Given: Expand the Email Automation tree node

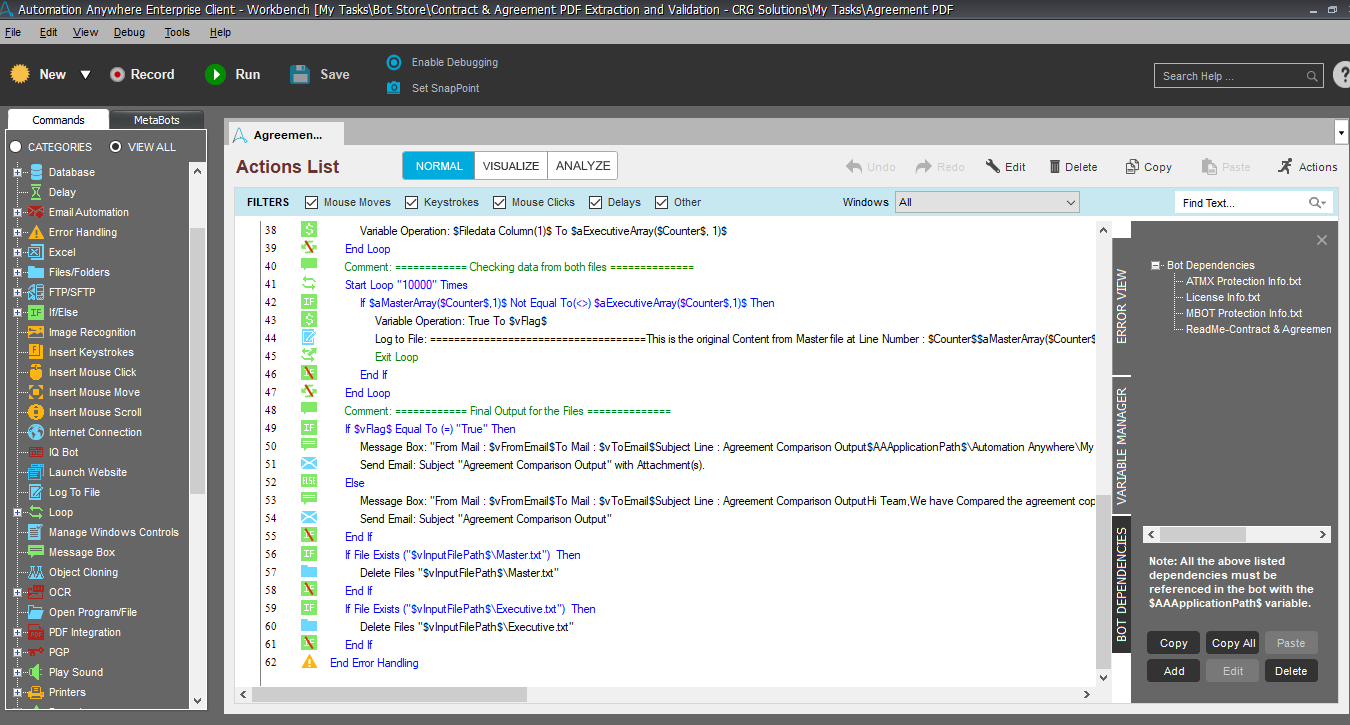Looking at the screenshot, I should point(17,212).
